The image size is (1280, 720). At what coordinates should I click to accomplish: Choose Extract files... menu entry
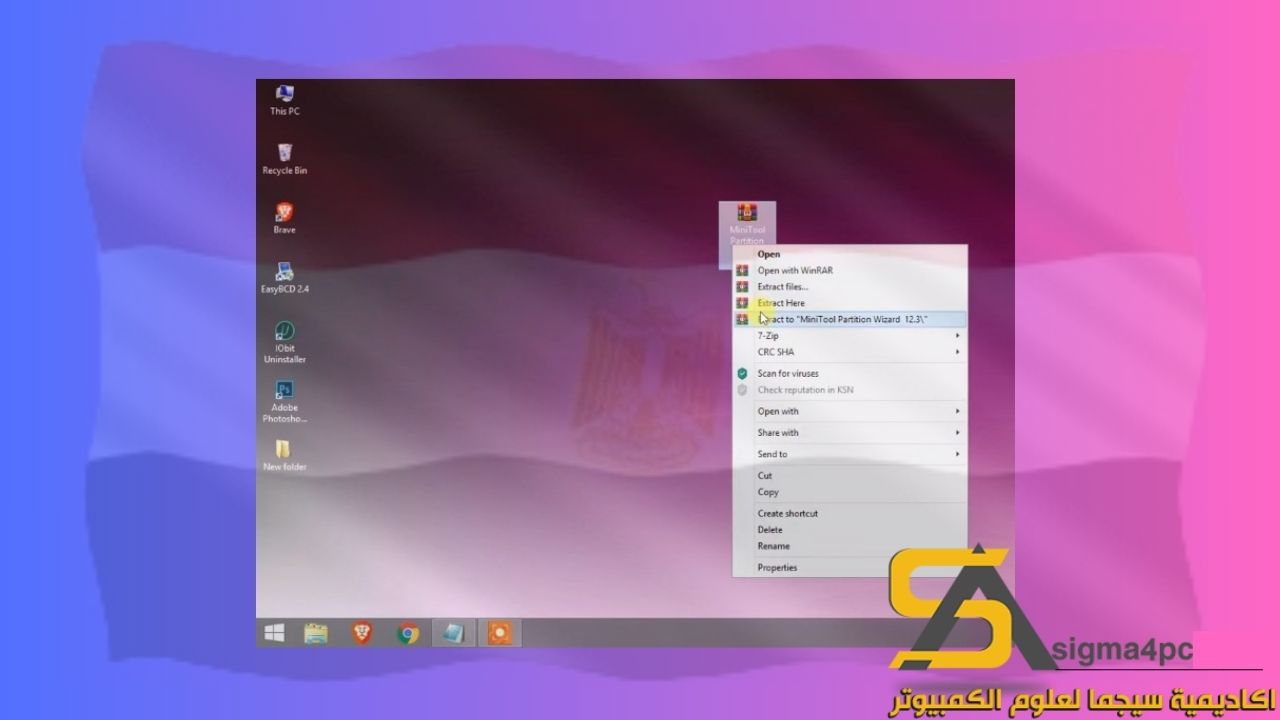pos(850,286)
